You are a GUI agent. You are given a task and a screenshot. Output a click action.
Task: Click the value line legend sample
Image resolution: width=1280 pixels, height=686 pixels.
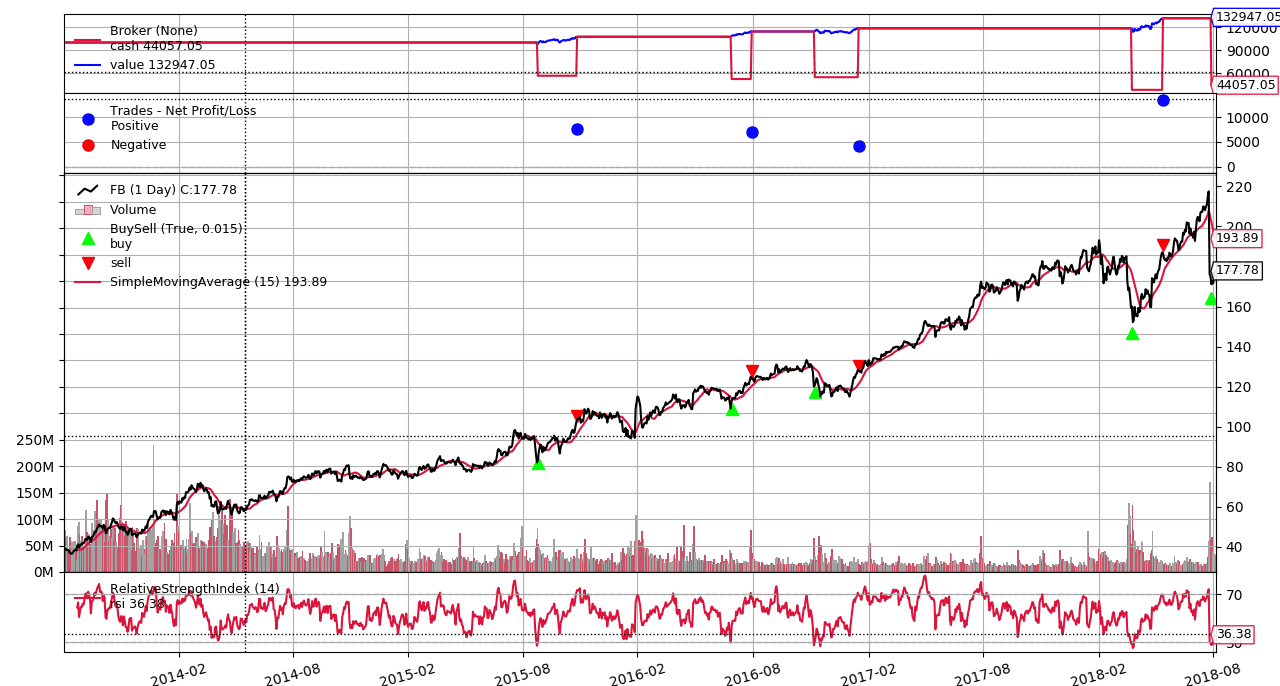(85, 62)
